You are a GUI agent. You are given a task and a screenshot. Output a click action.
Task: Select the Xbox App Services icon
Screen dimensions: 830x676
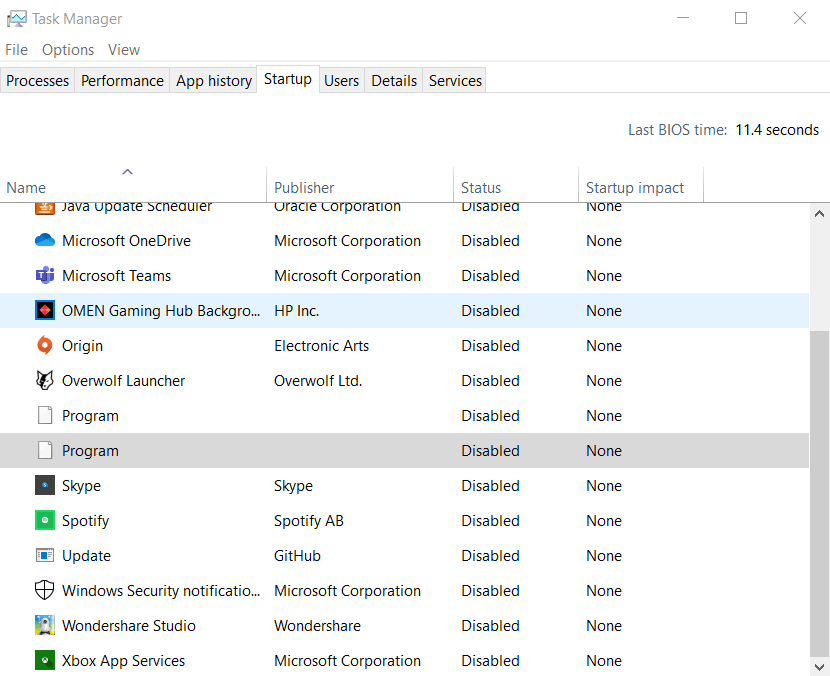[44, 661]
